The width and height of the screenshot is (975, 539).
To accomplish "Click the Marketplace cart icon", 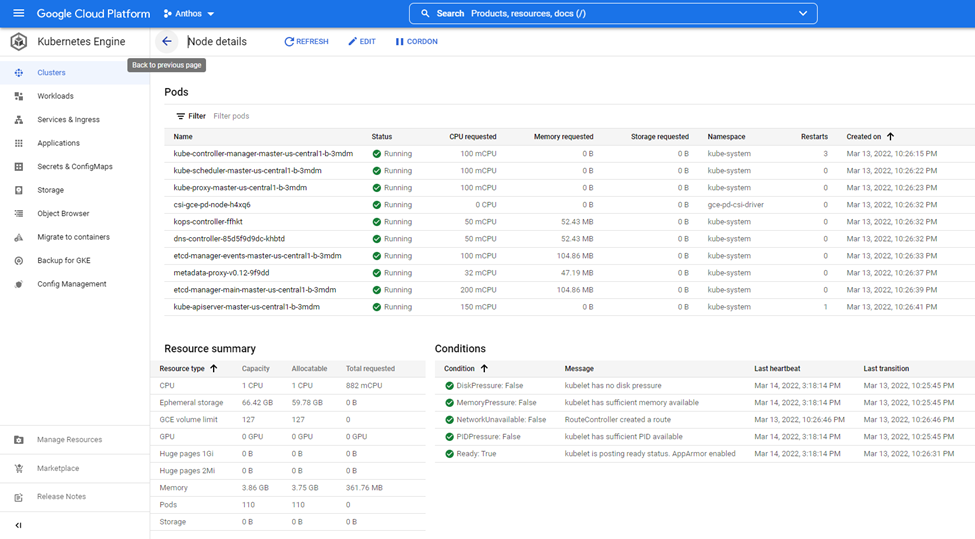I will click(18, 468).
